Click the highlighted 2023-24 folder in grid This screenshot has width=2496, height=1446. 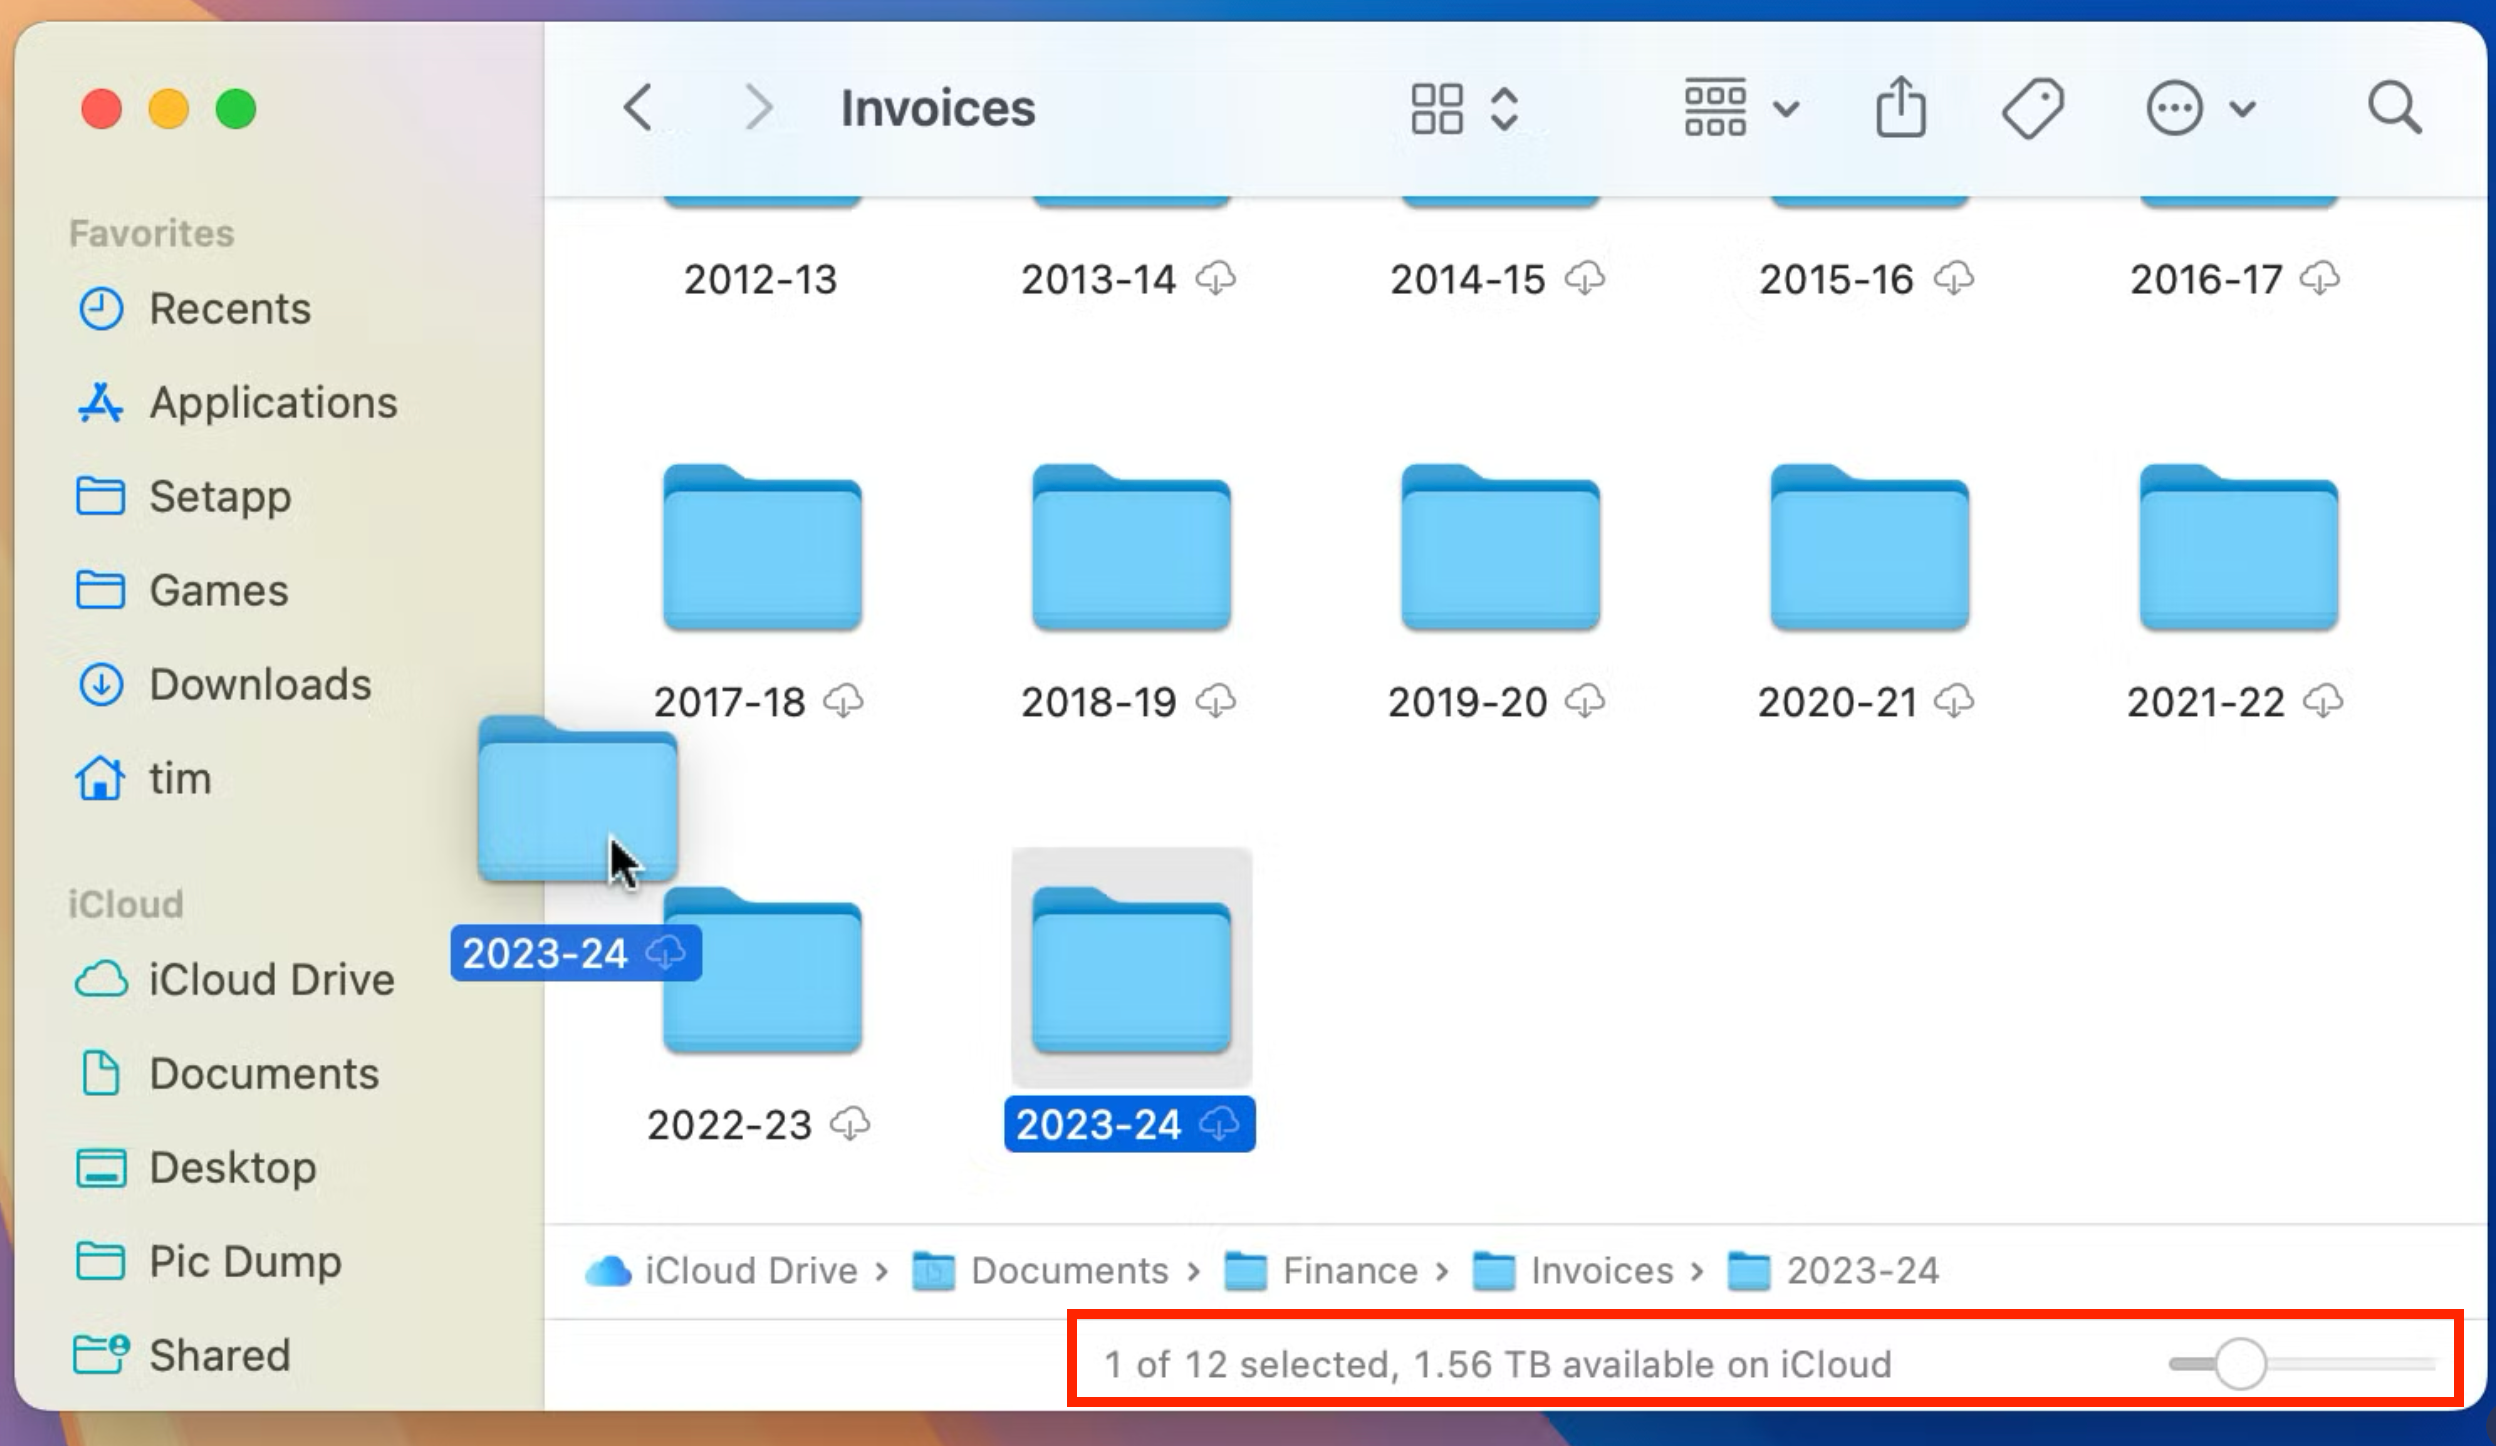click(x=1131, y=970)
